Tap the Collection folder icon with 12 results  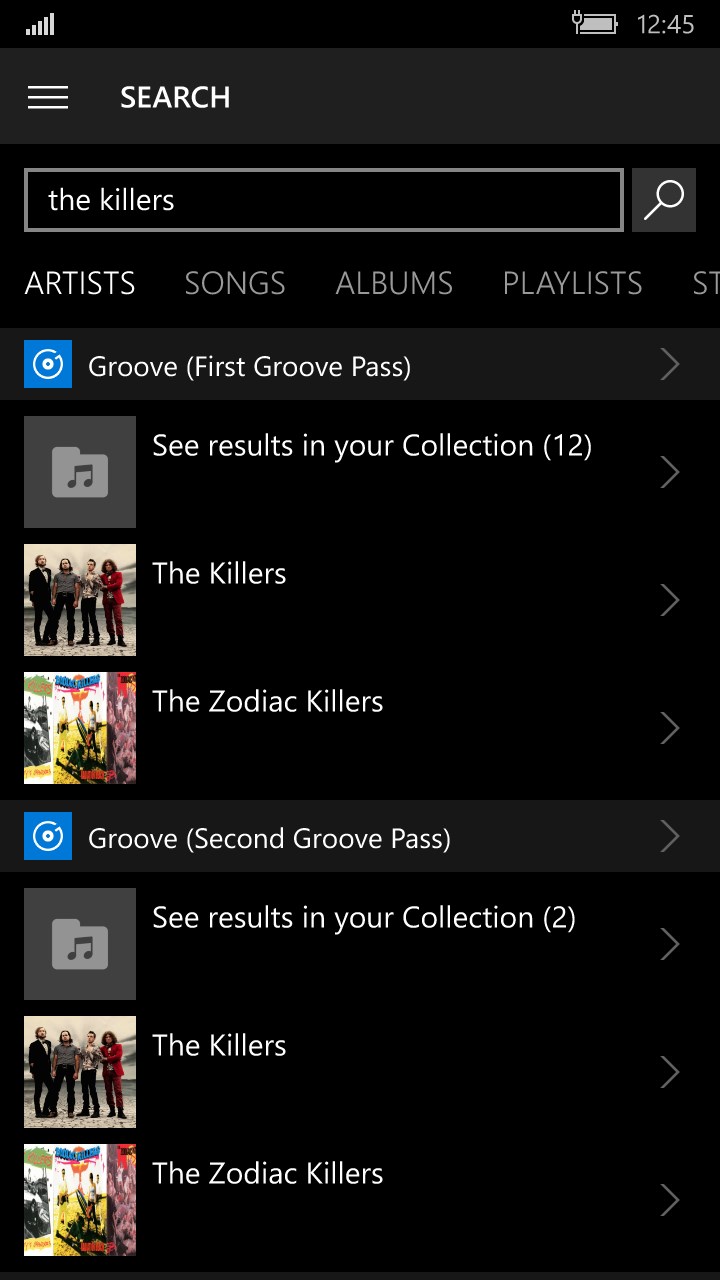click(80, 472)
